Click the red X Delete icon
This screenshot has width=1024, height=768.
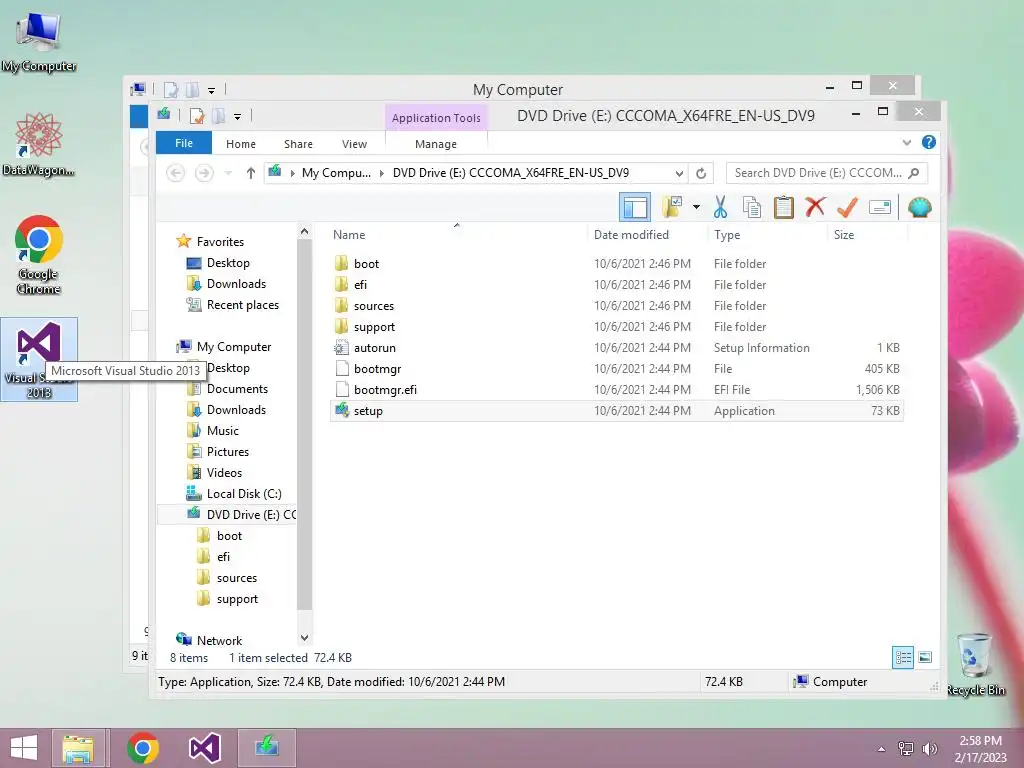[x=815, y=208]
